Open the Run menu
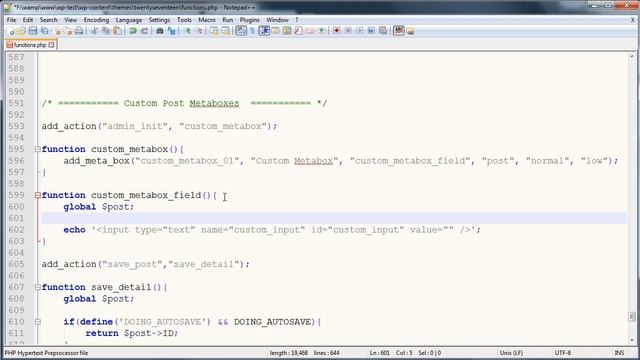This screenshot has height=360, width=640. 228,20
